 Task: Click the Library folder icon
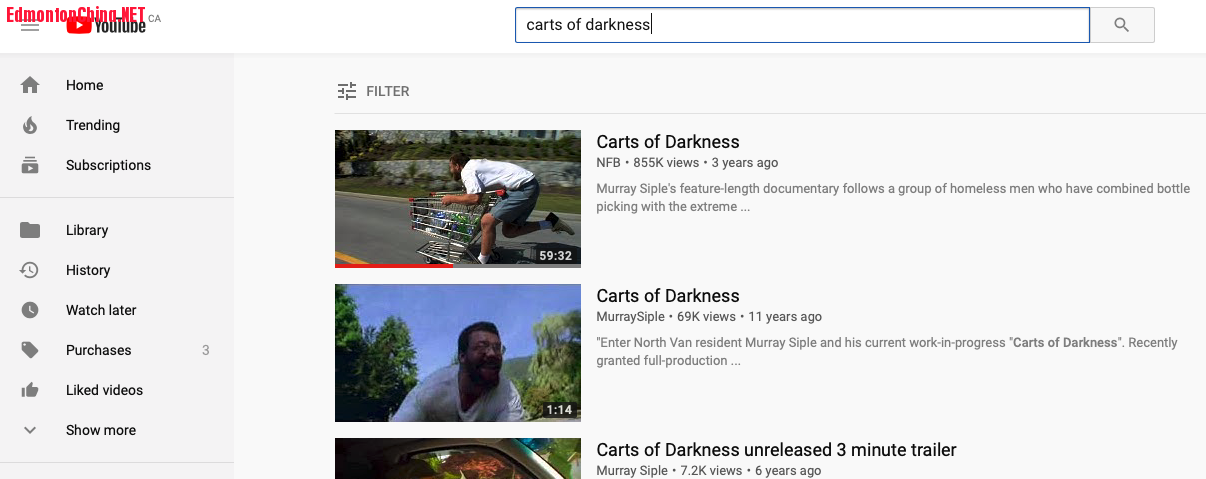(x=30, y=230)
